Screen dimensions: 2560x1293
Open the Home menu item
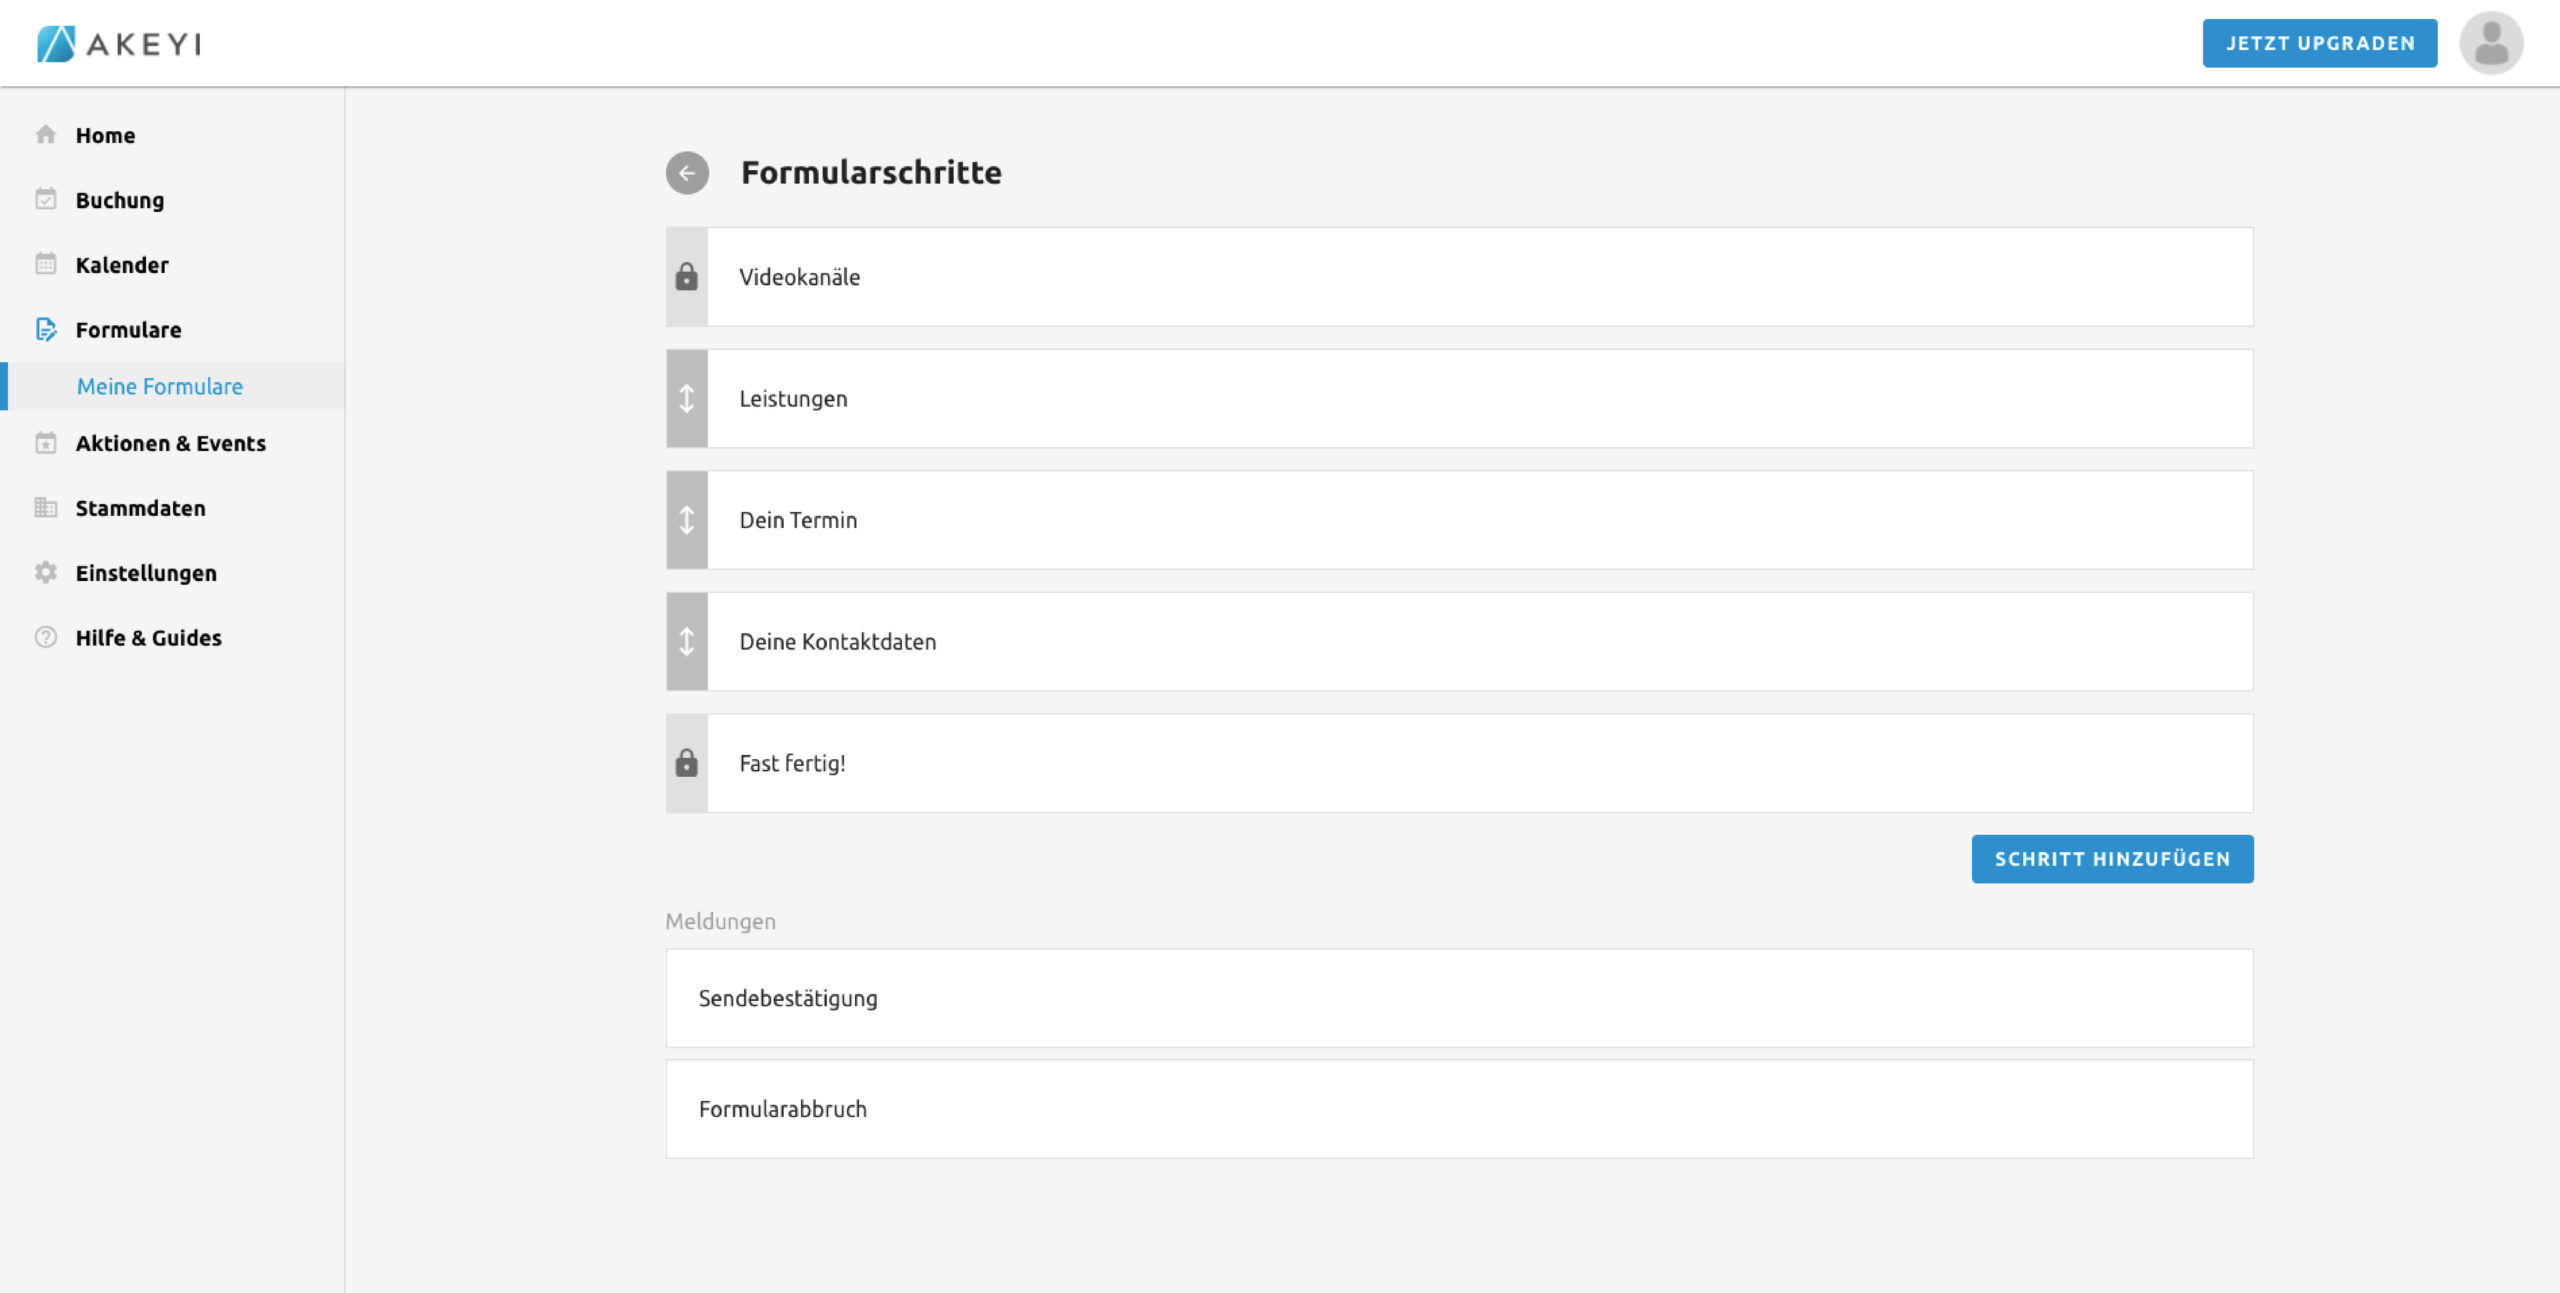(105, 135)
